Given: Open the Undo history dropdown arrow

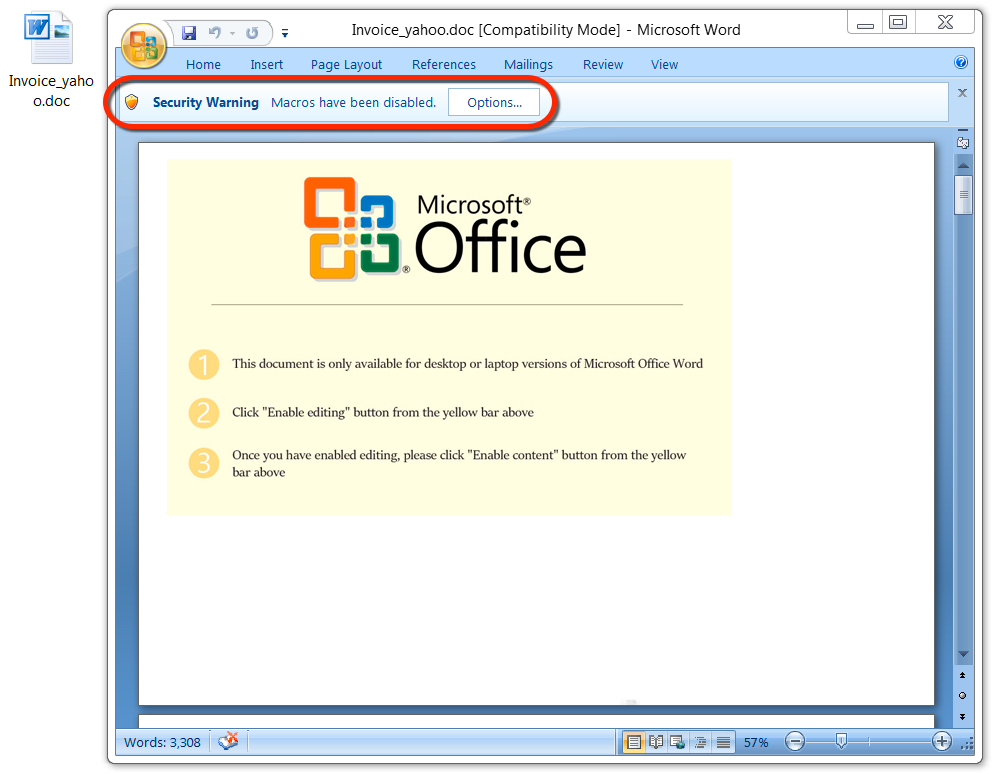Looking at the screenshot, I should 232,33.
